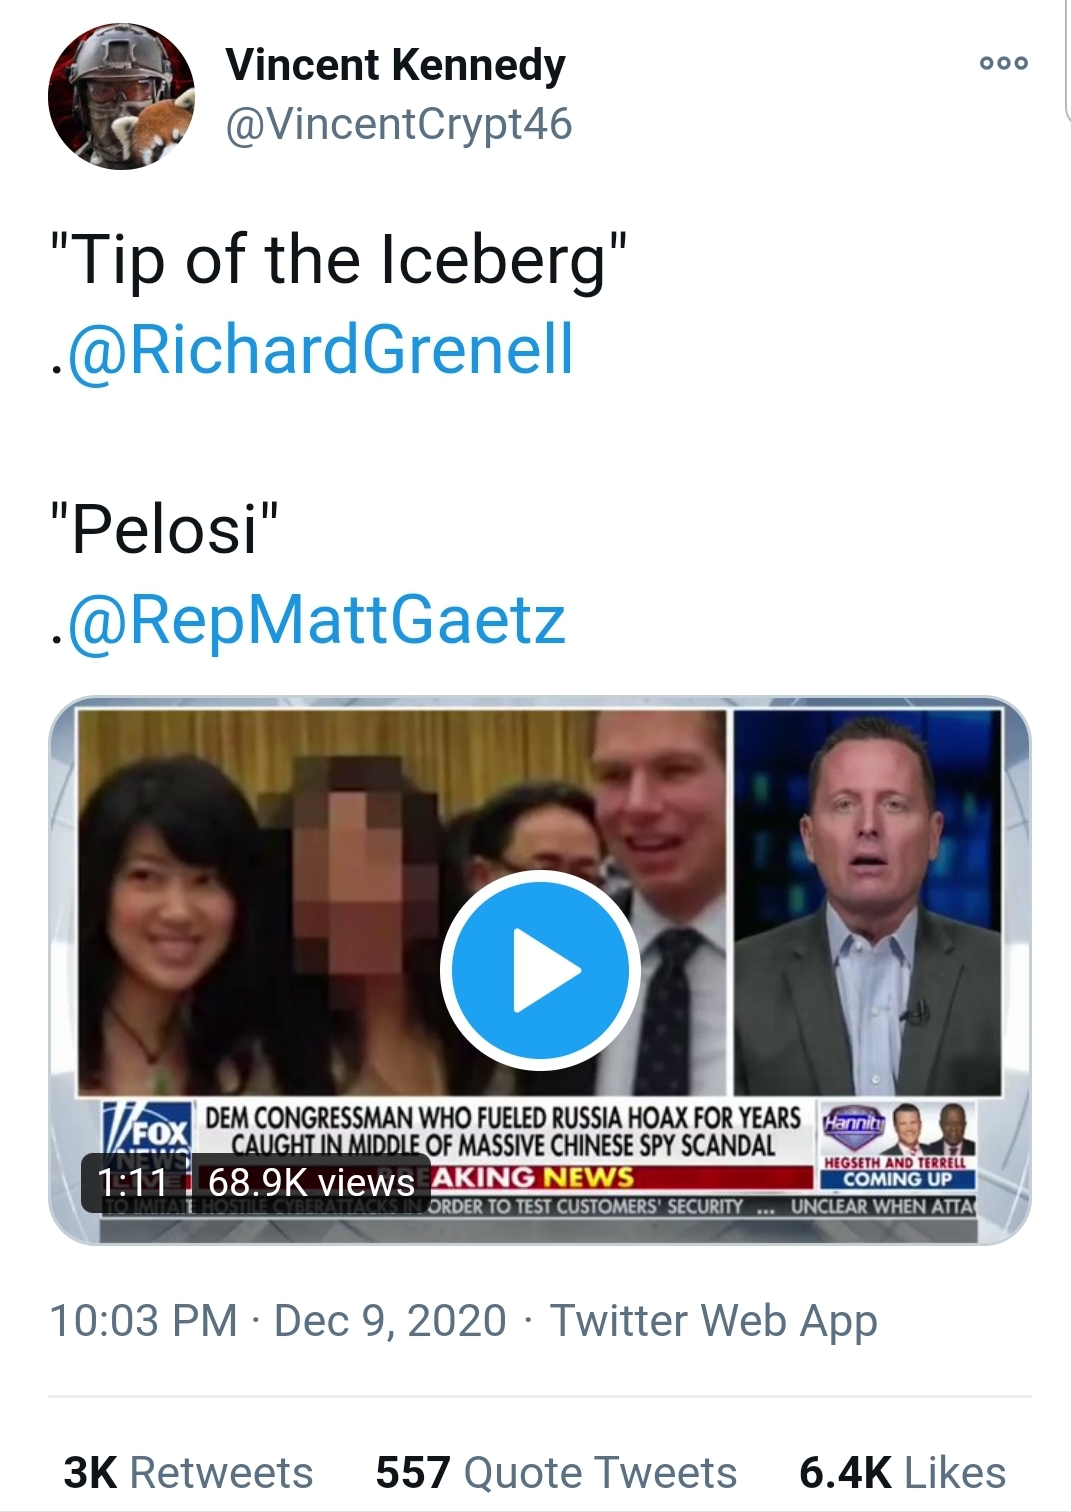Open the 10:03 PM Dec 9, 2020 timestamp
Viewport: 1071px width, 1512px height.
click(x=278, y=1320)
